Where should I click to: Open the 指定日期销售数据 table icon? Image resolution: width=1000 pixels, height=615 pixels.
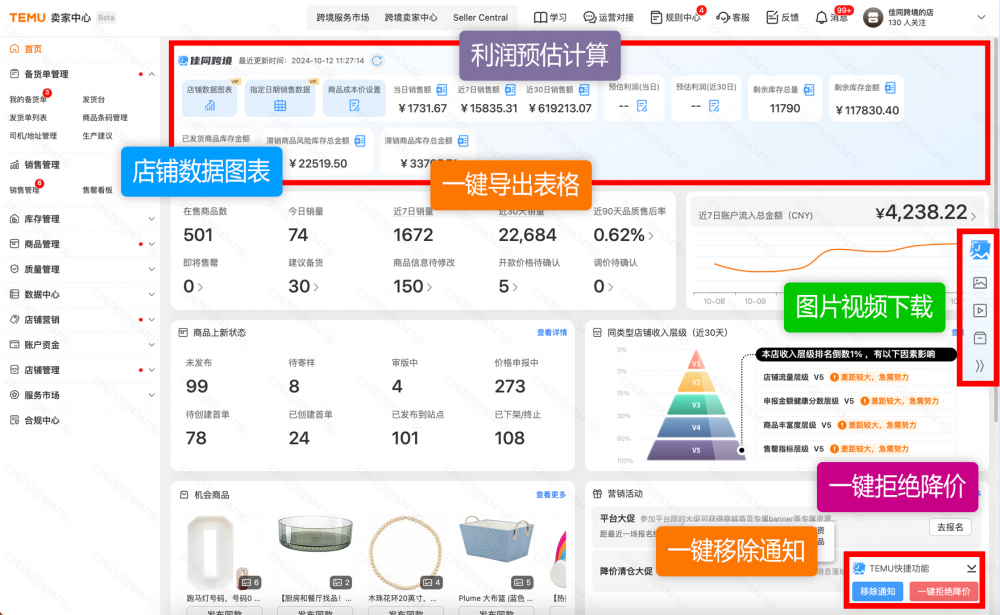(280, 106)
